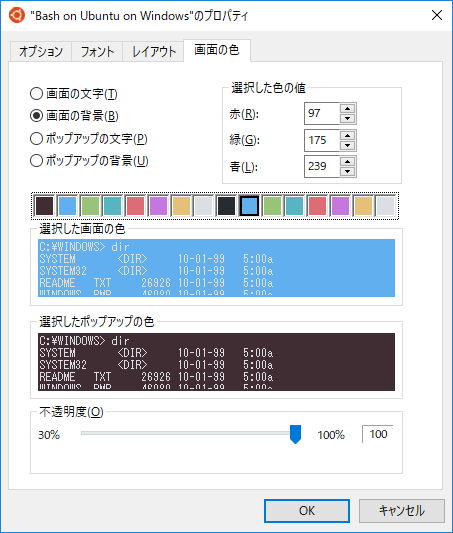The height and width of the screenshot is (533, 453).
Task: Select the second red swatch in the palette
Action: tap(317, 206)
